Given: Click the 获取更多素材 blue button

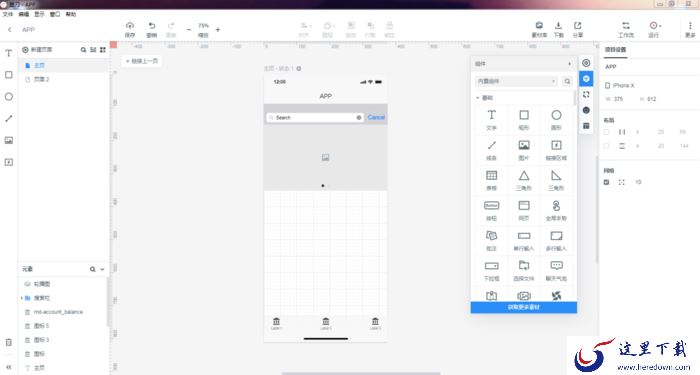Looking at the screenshot, I should click(x=524, y=307).
